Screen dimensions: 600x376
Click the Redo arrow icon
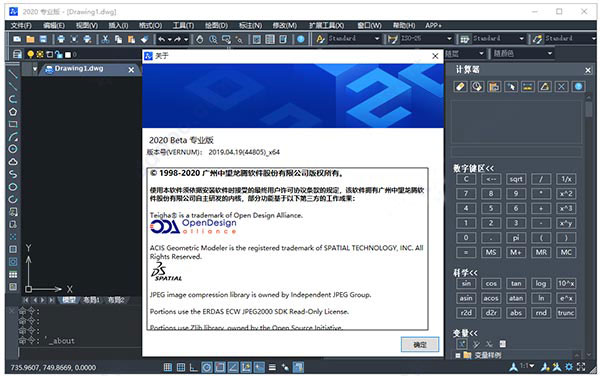pyautogui.click(x=178, y=39)
